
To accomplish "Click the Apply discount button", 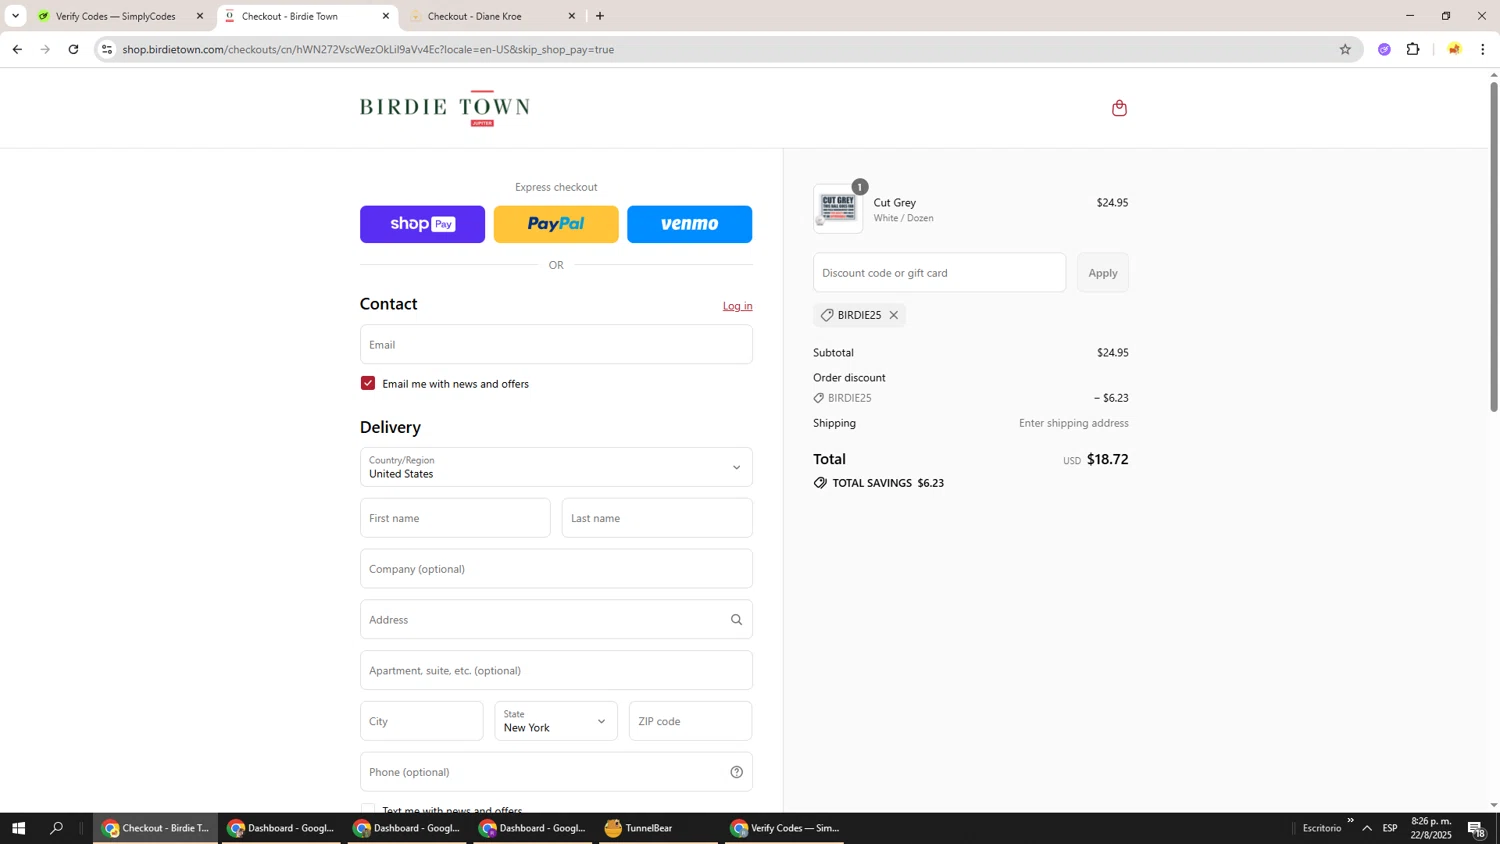I will point(1103,273).
